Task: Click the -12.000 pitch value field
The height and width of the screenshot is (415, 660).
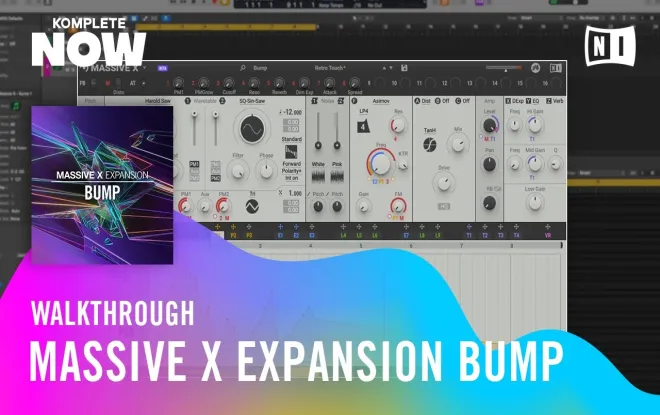Action: 292,112
